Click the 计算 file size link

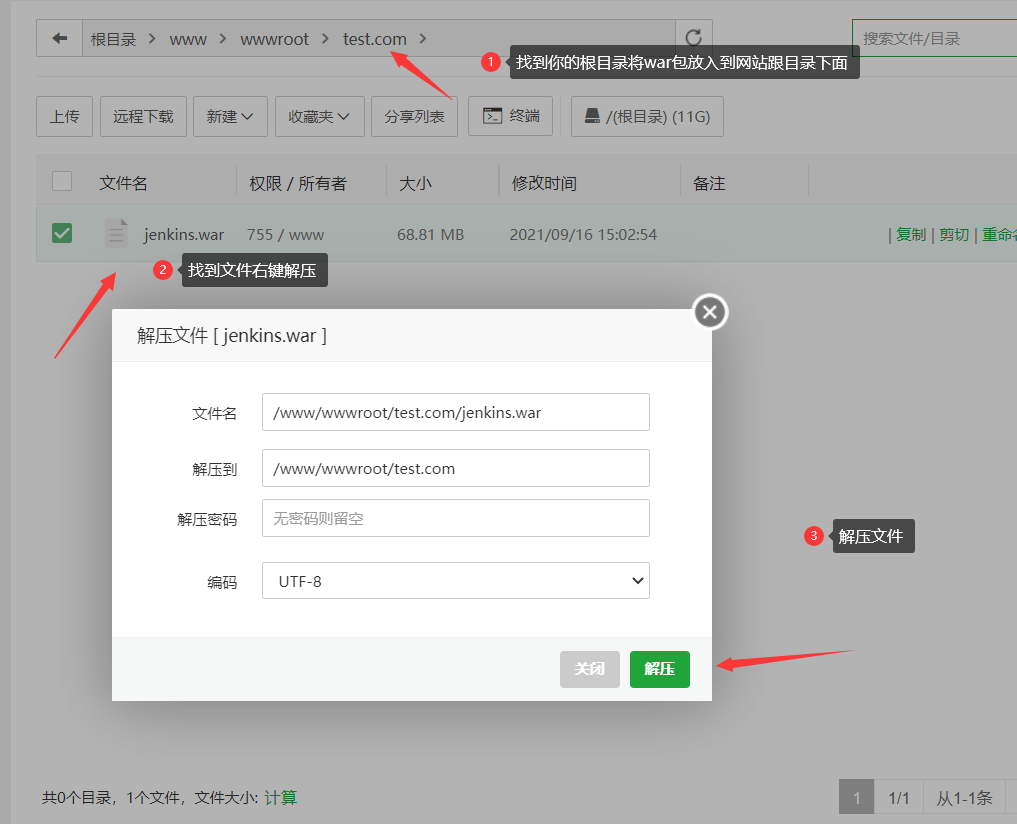(x=280, y=797)
